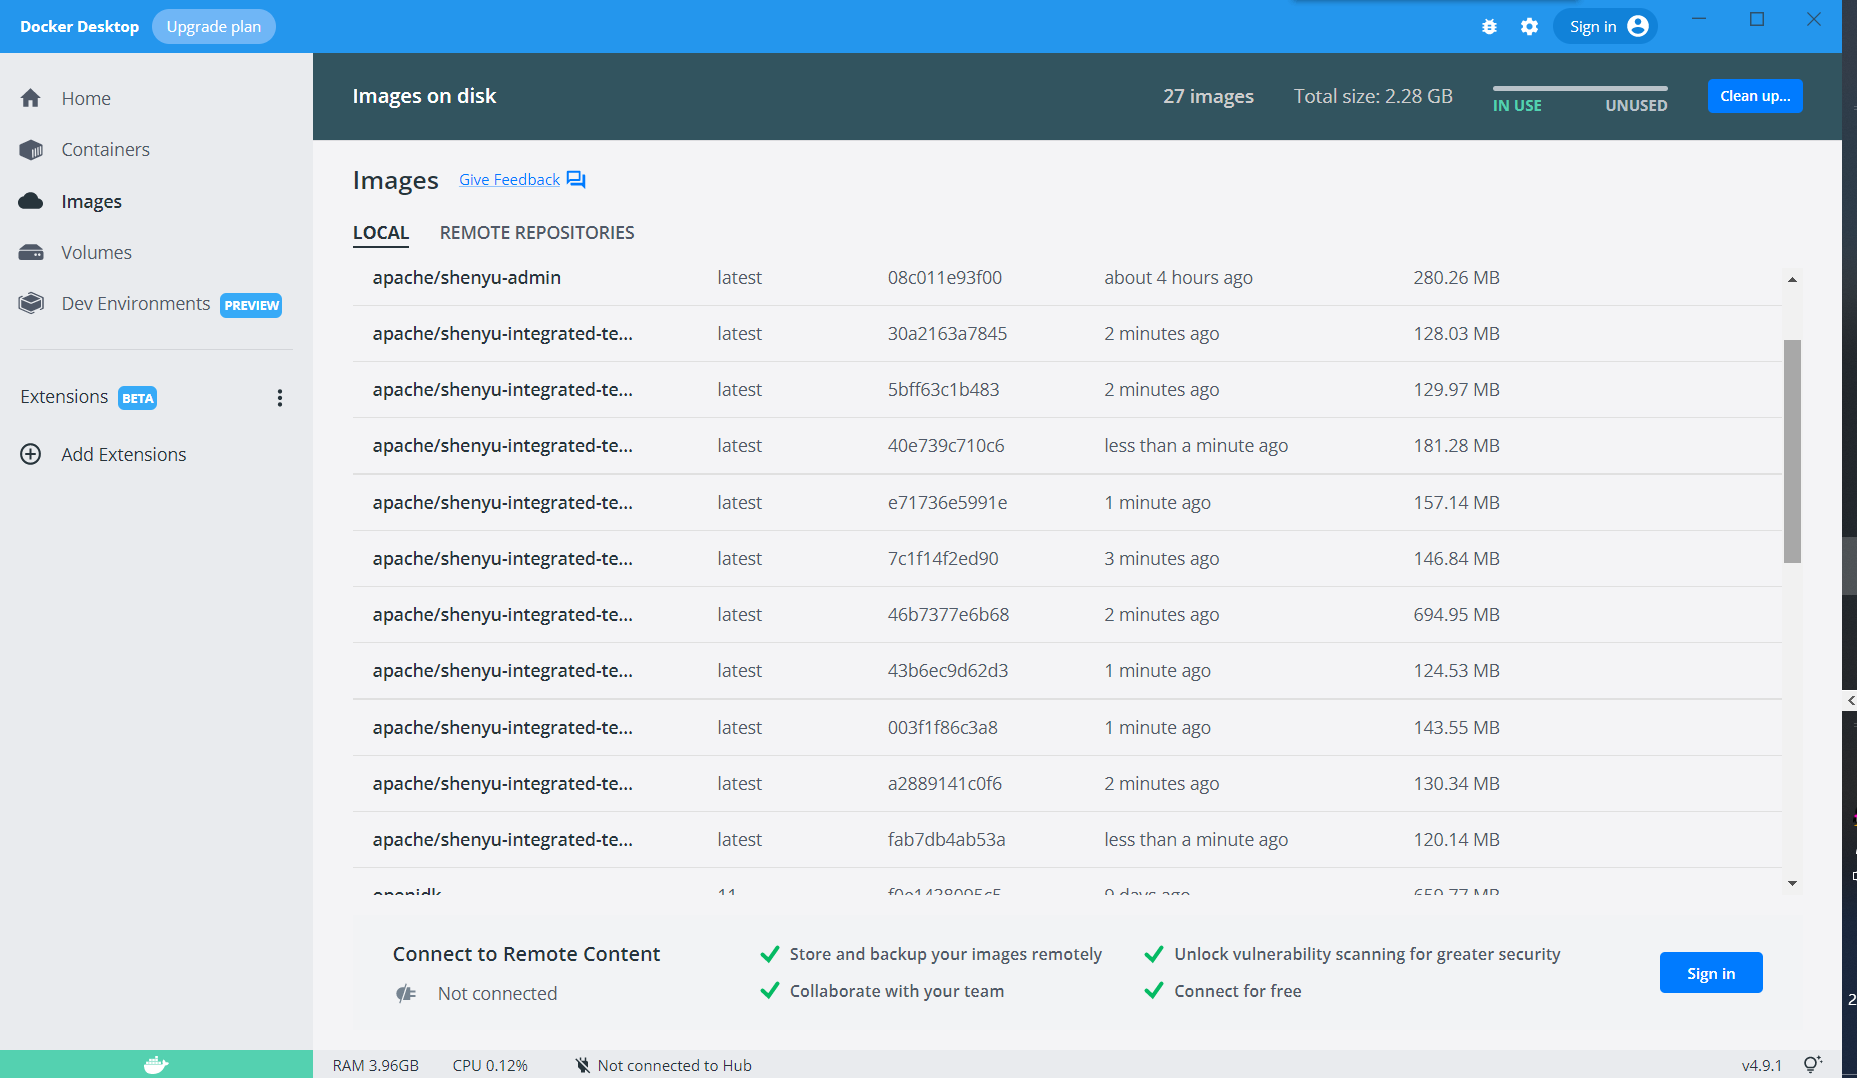Select Images in the sidebar
This screenshot has height=1078, width=1857.
pyautogui.click(x=91, y=201)
